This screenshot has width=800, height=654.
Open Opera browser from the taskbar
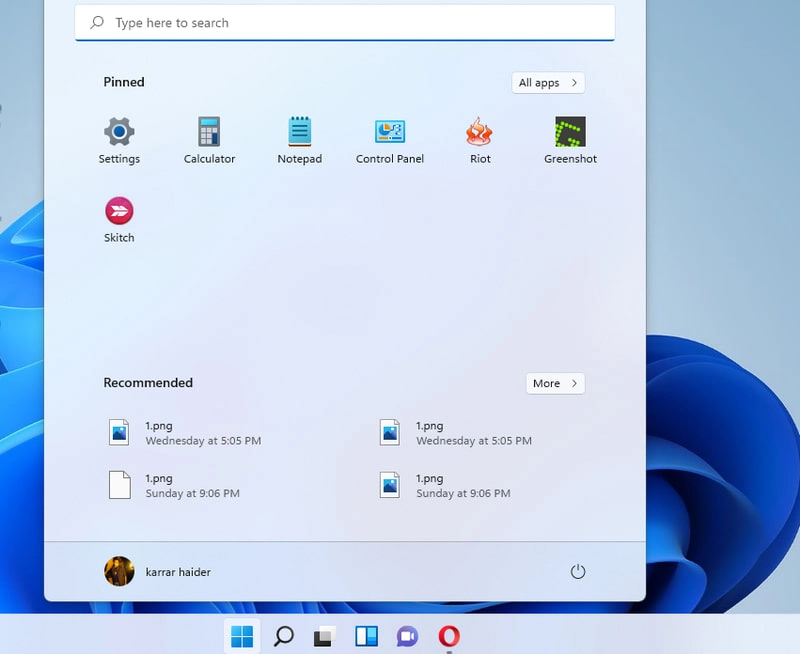pos(447,637)
